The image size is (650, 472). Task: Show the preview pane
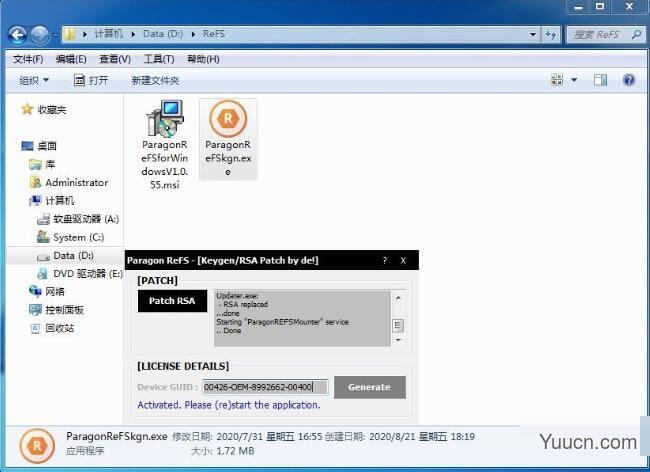click(600, 80)
